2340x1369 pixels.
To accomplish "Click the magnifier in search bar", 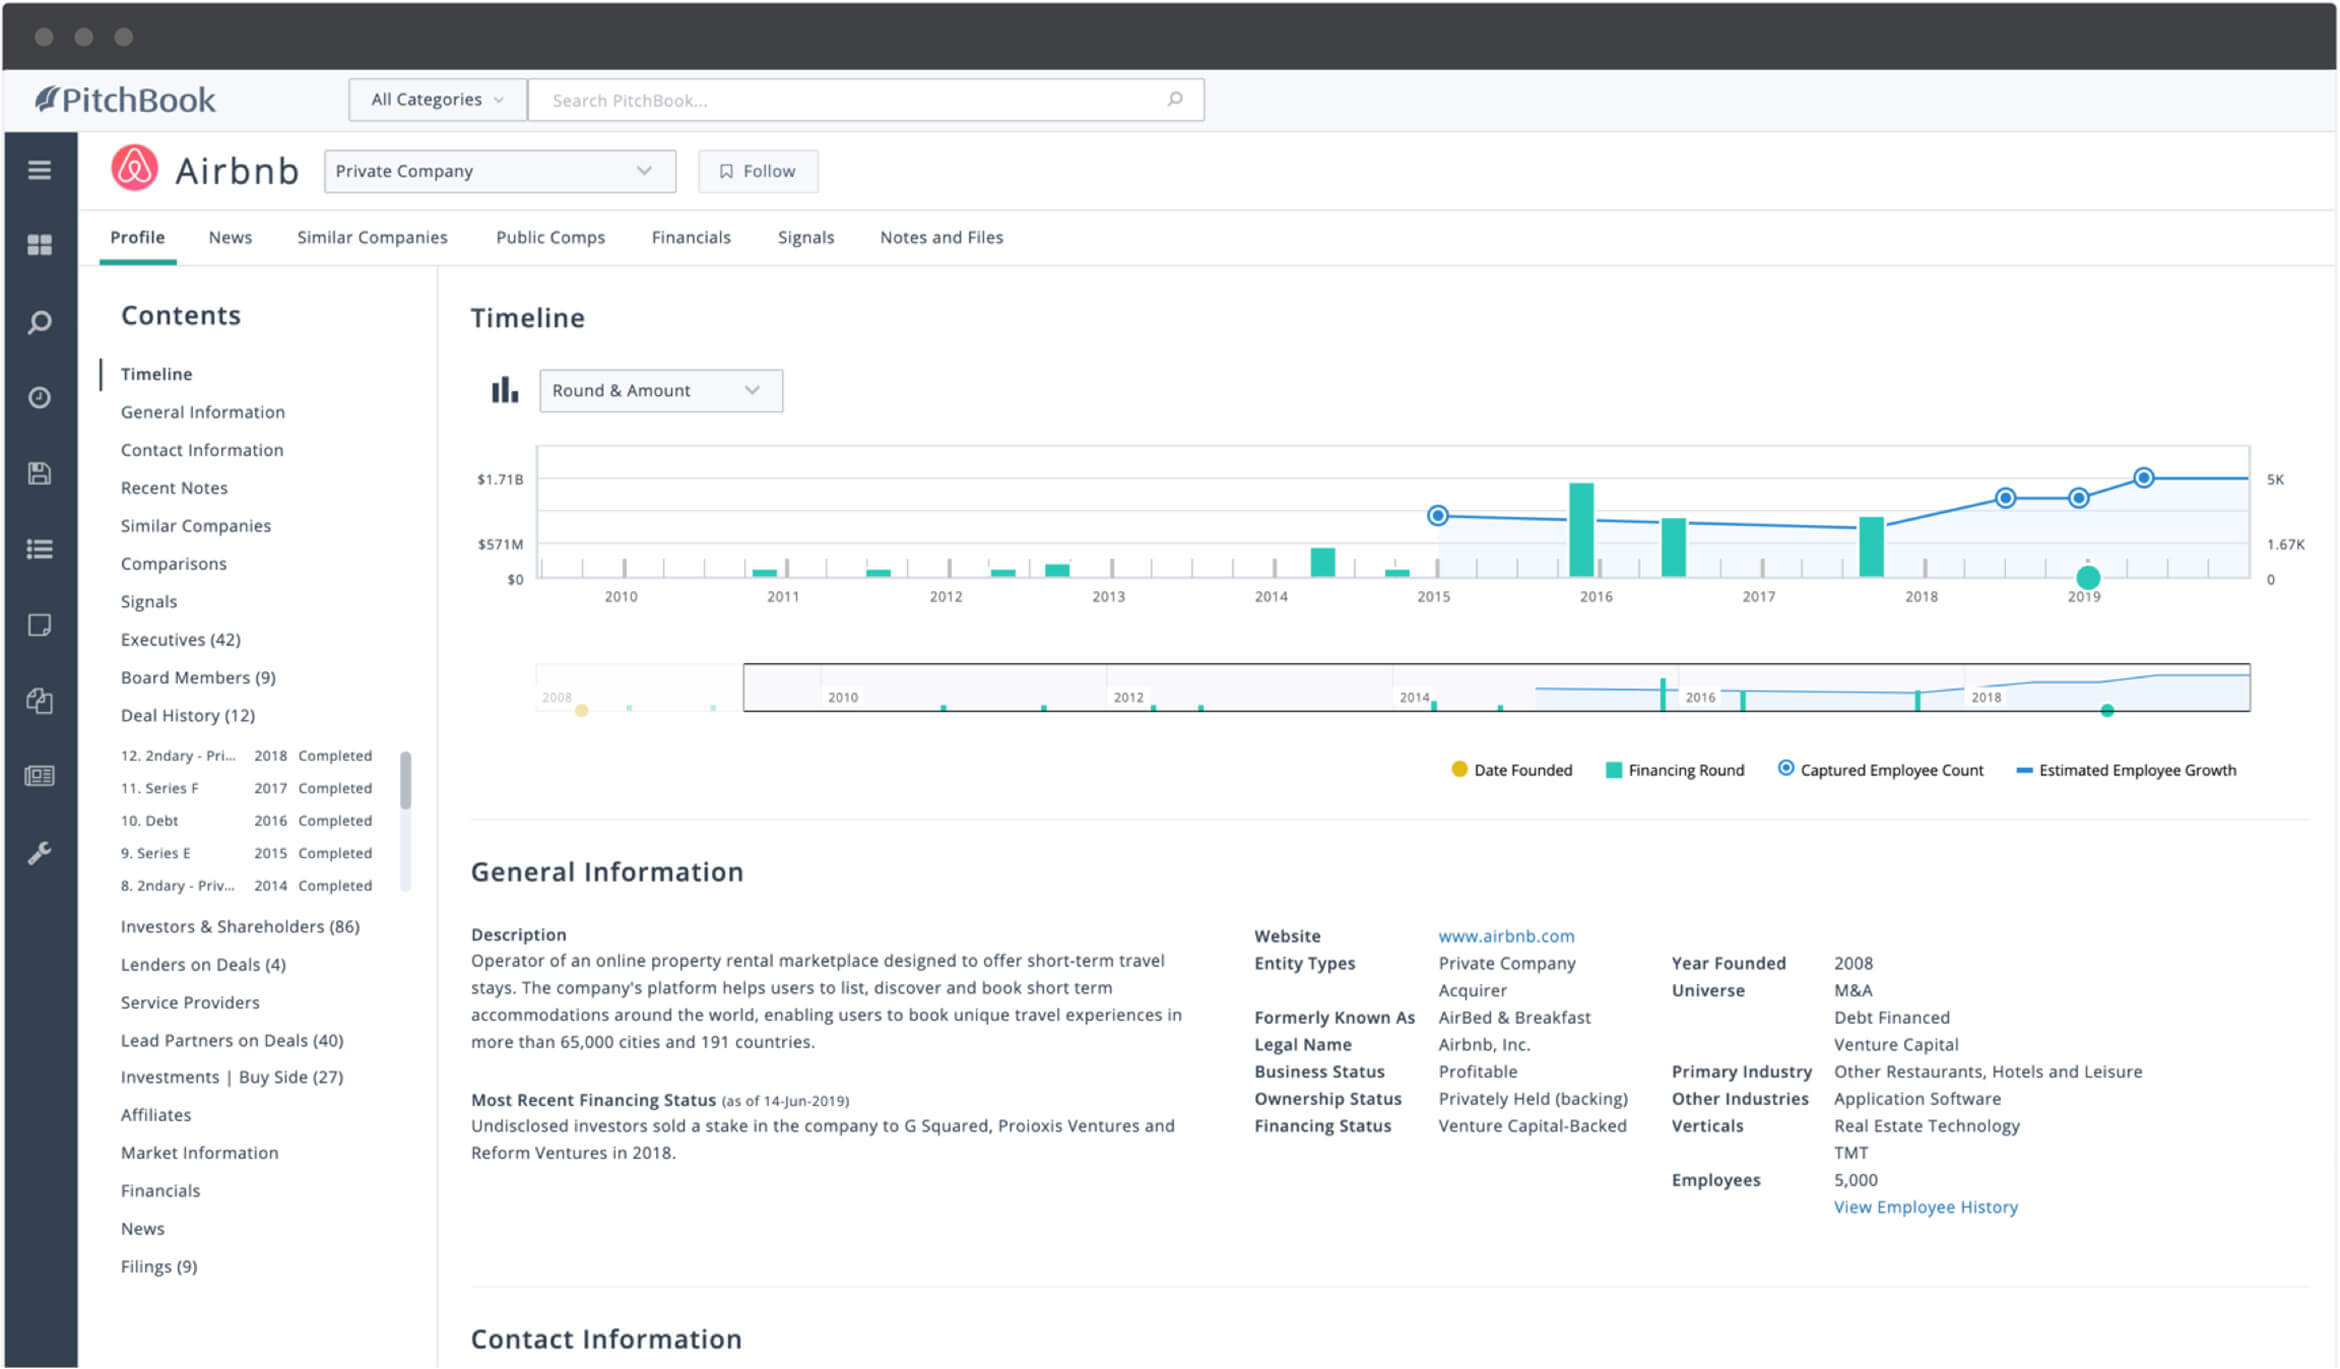I will [1175, 99].
